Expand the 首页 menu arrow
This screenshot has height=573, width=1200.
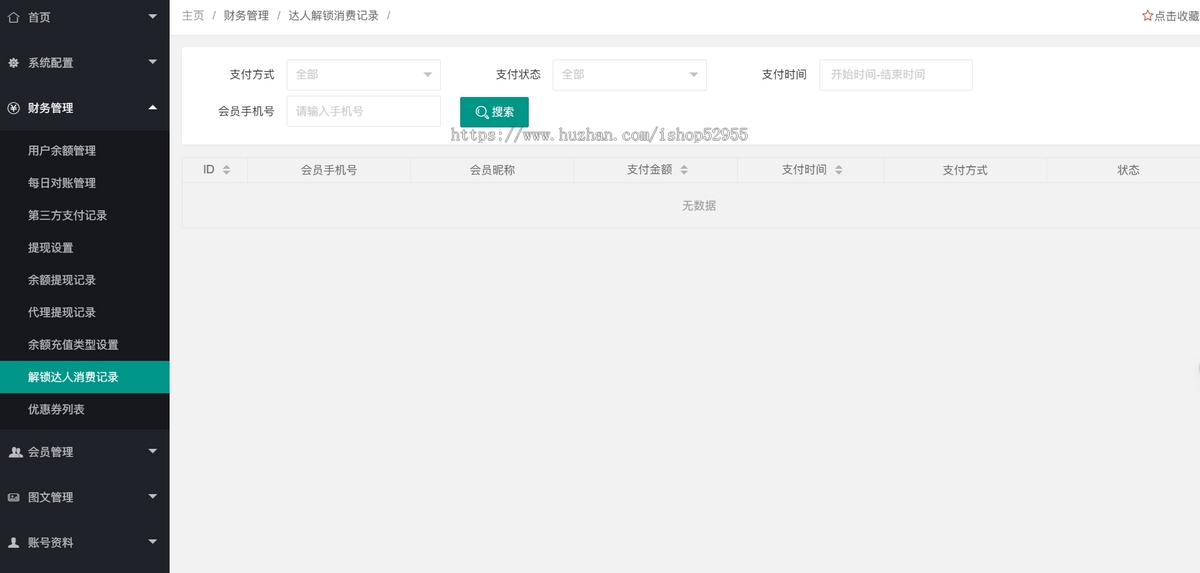tap(152, 17)
